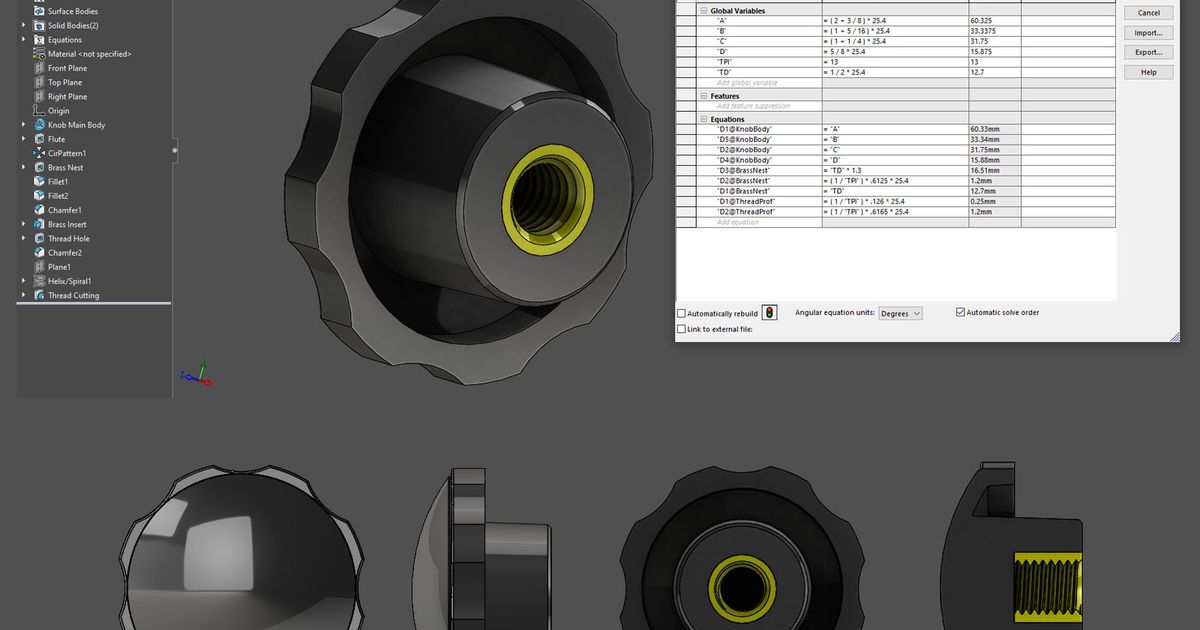
Task: Disable the Automatic solve order checkbox
Action: [959, 312]
